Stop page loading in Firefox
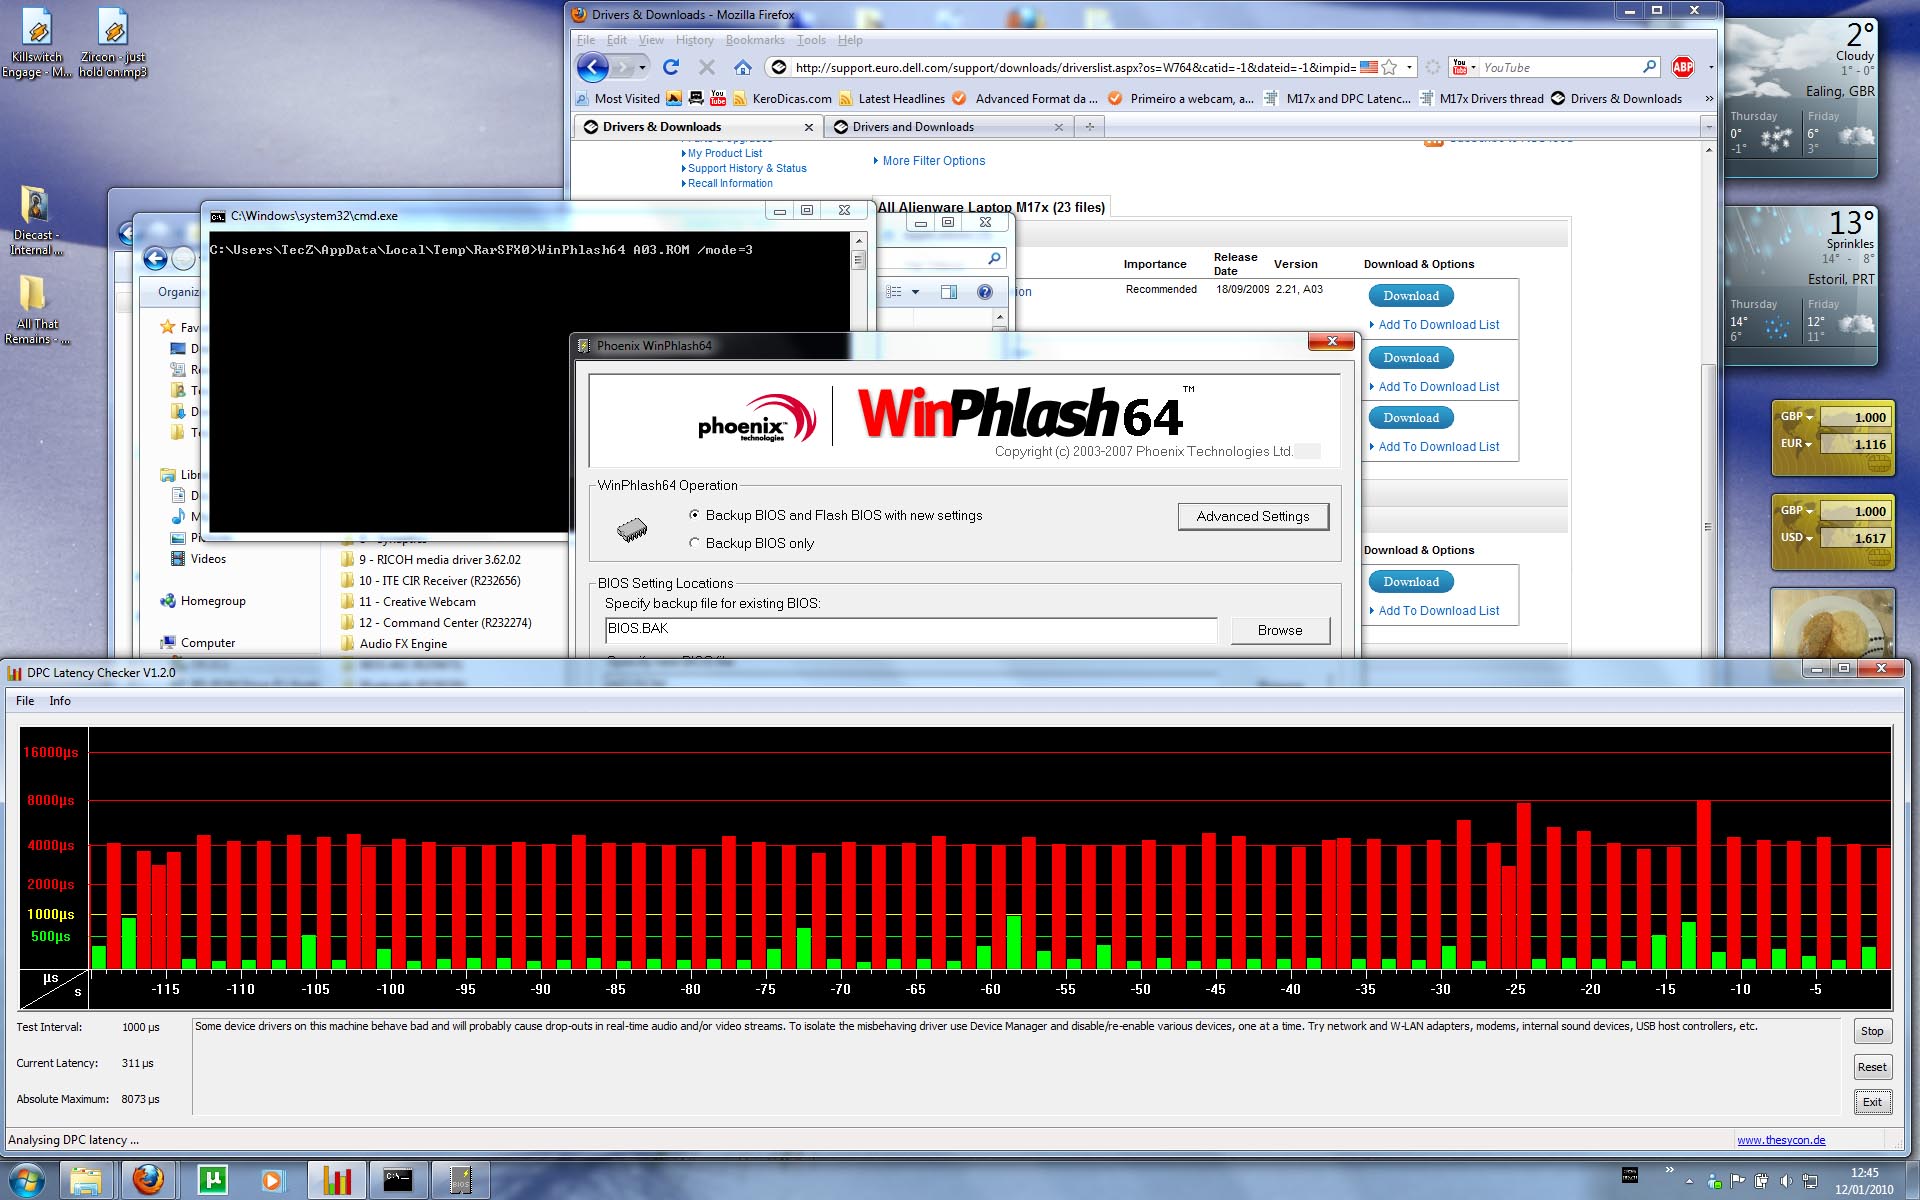Viewport: 1920px width, 1200px height. pos(707,67)
